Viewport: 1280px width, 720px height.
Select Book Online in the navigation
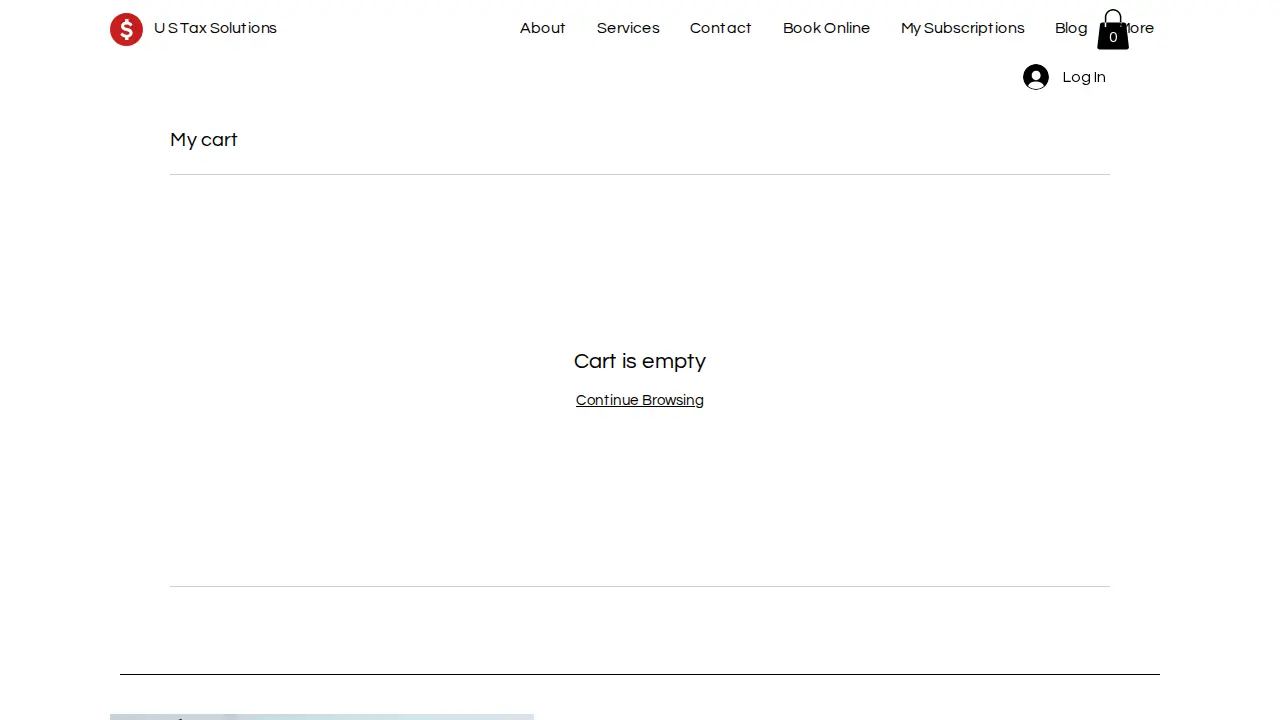click(827, 28)
